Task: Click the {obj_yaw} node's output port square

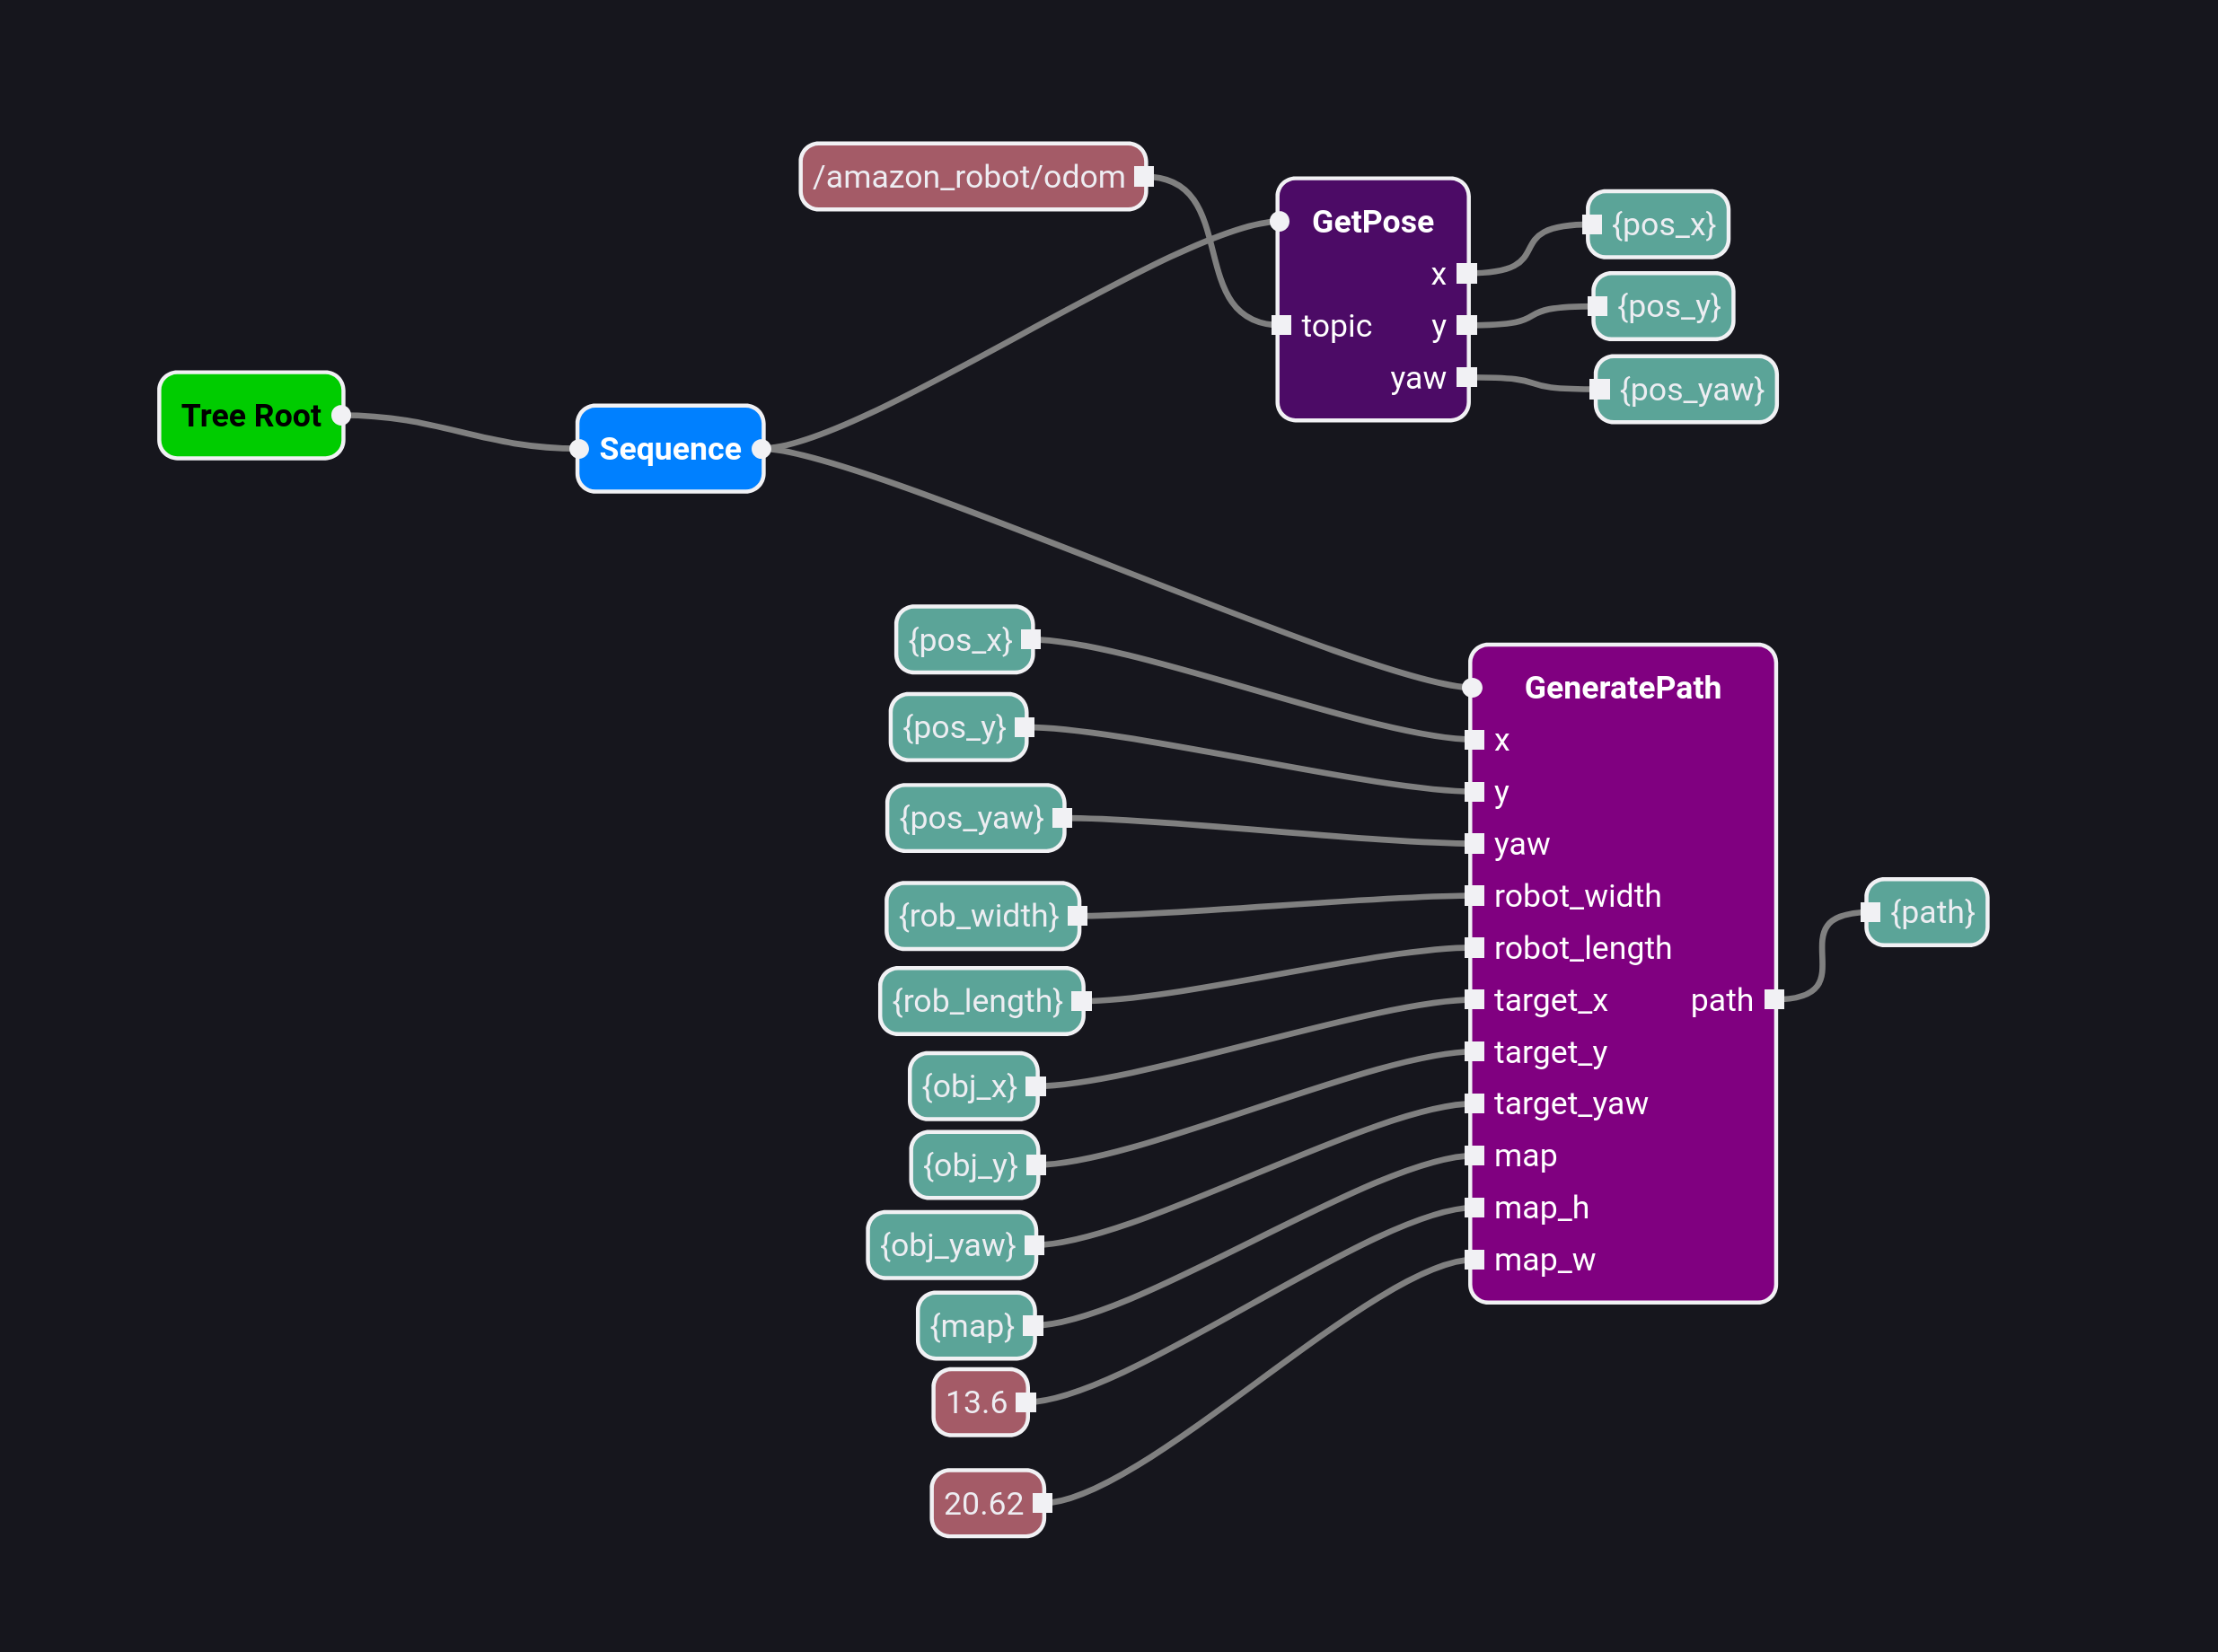Action: [1034, 1244]
